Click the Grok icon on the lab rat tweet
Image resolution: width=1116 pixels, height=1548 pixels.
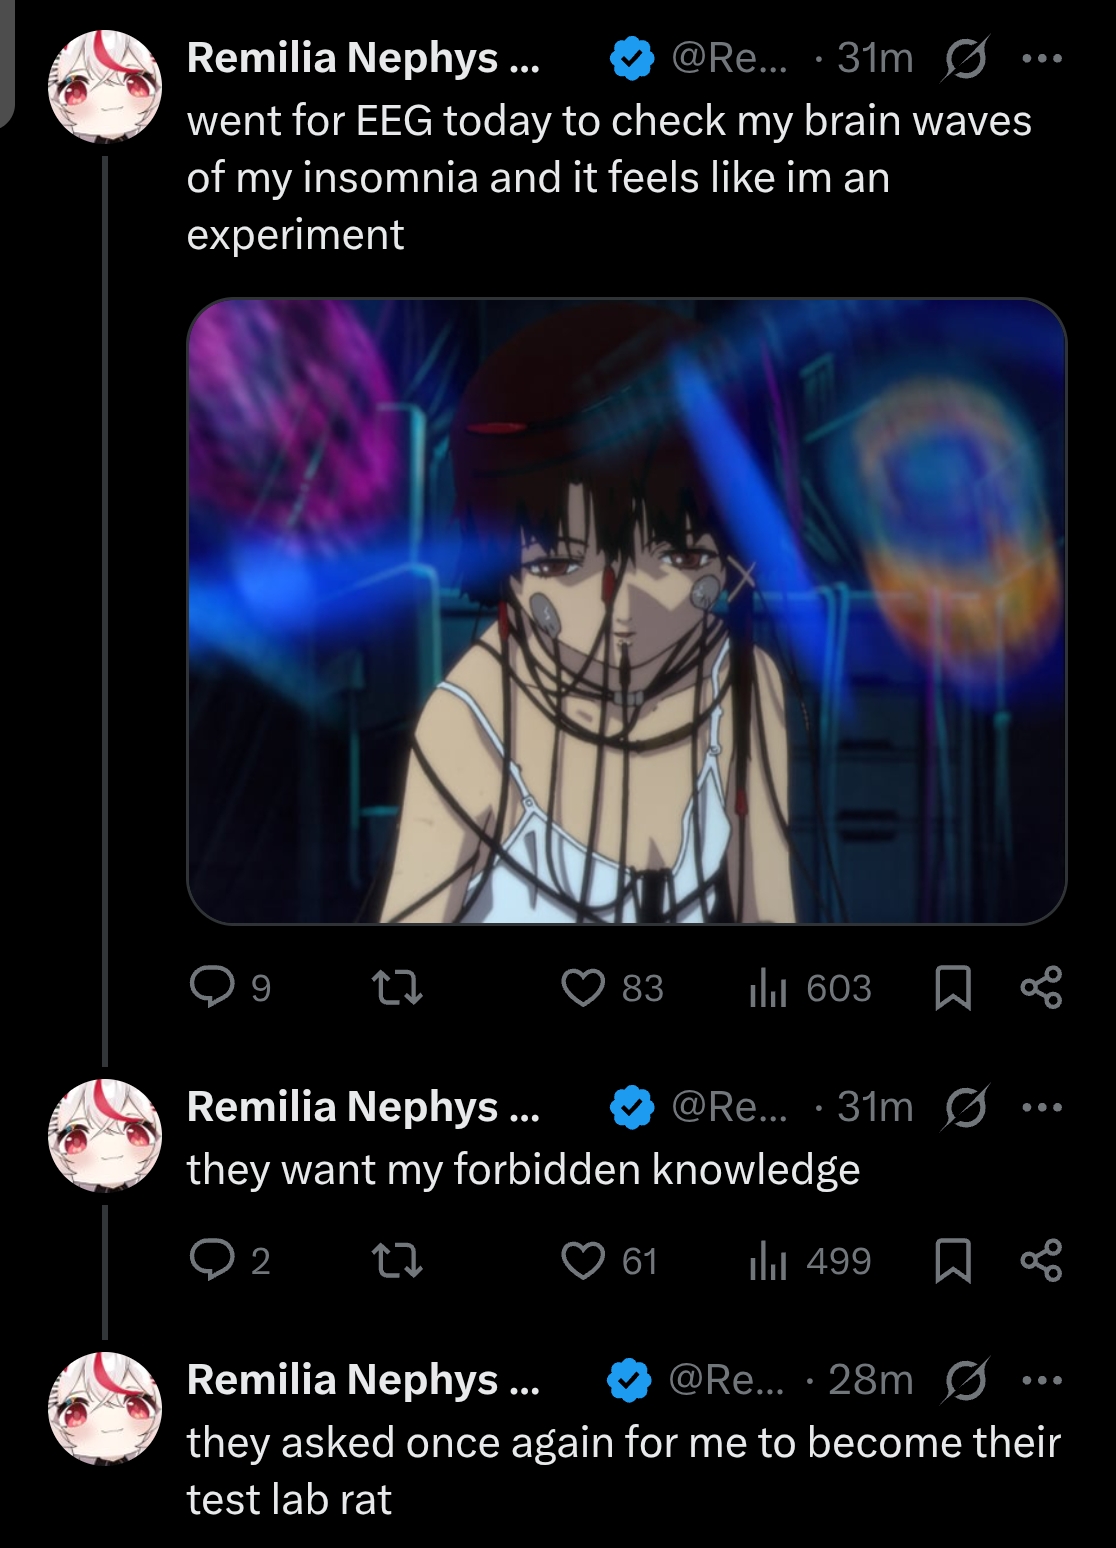[x=966, y=1381]
